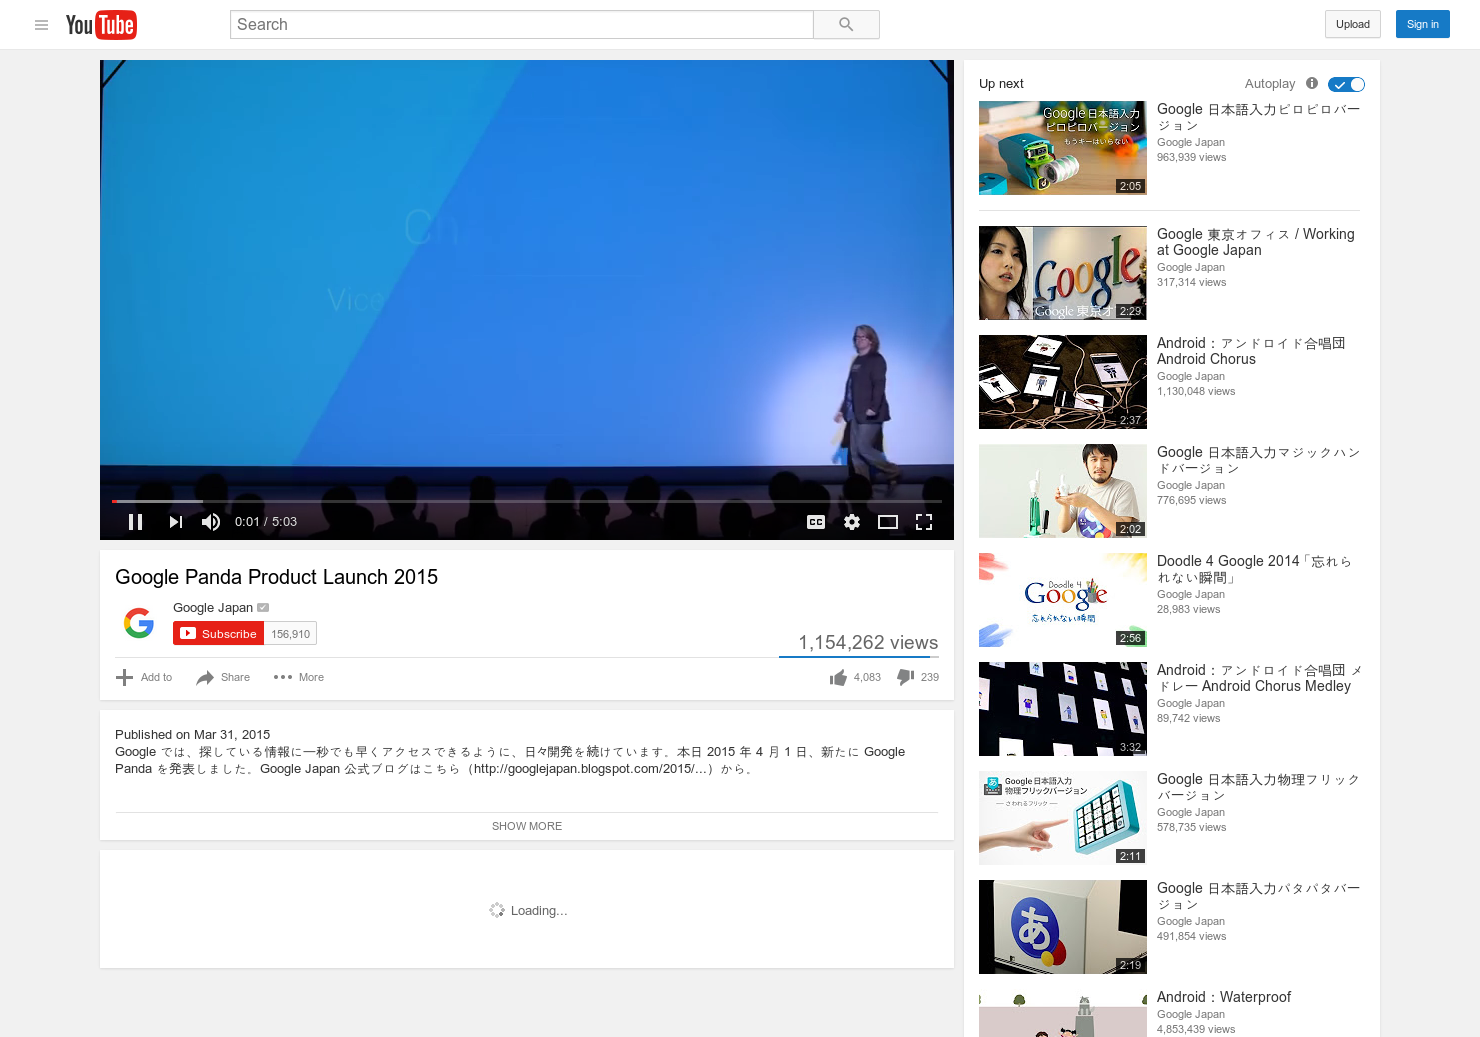Open Android Chorus video title

pyautogui.click(x=1251, y=351)
